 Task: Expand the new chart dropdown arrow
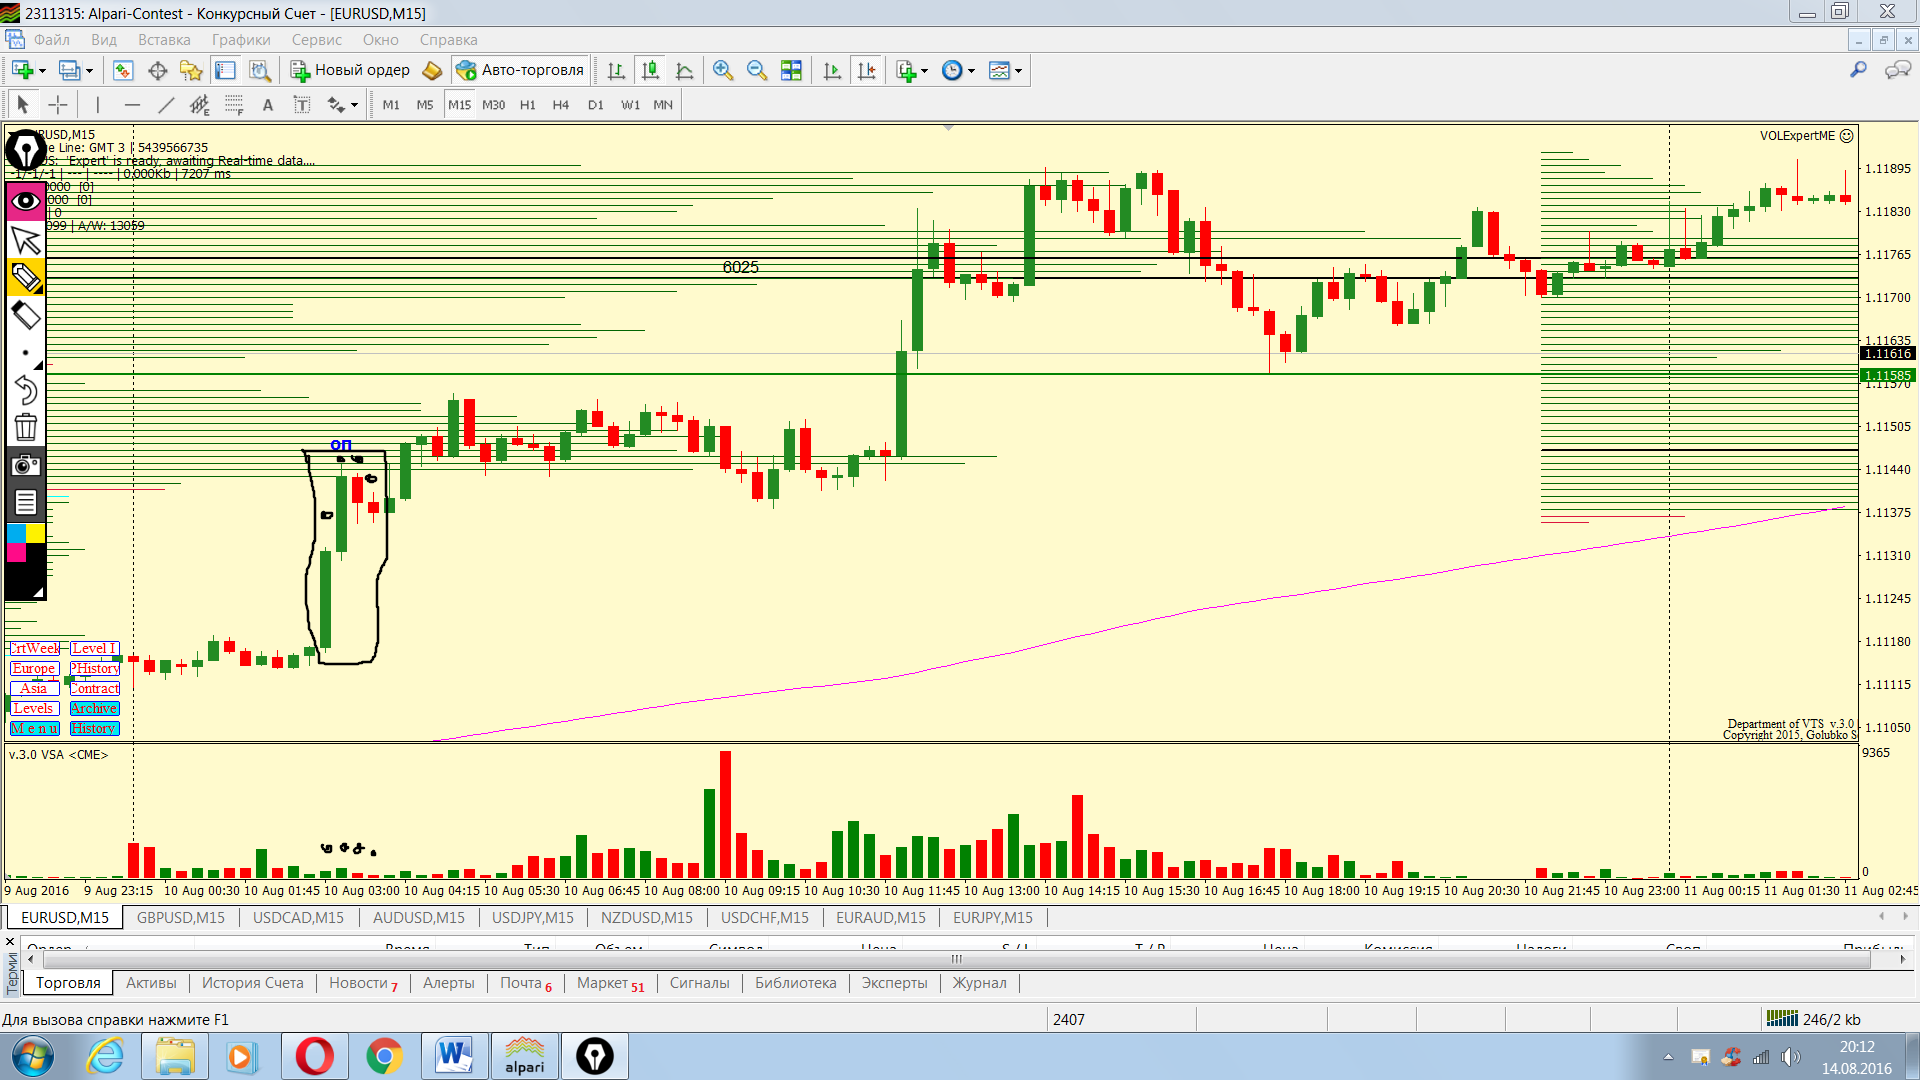(42, 70)
